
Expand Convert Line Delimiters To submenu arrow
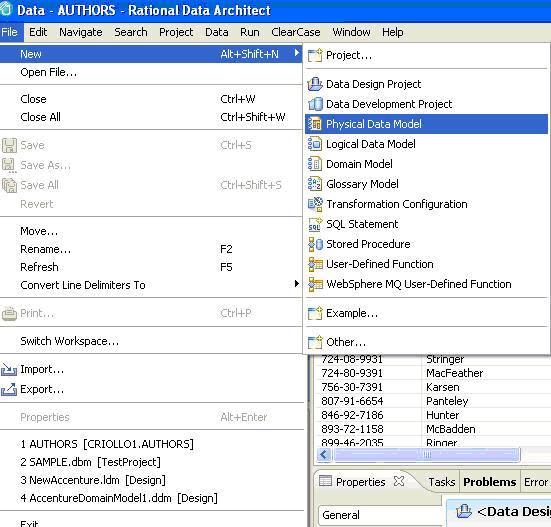click(297, 284)
